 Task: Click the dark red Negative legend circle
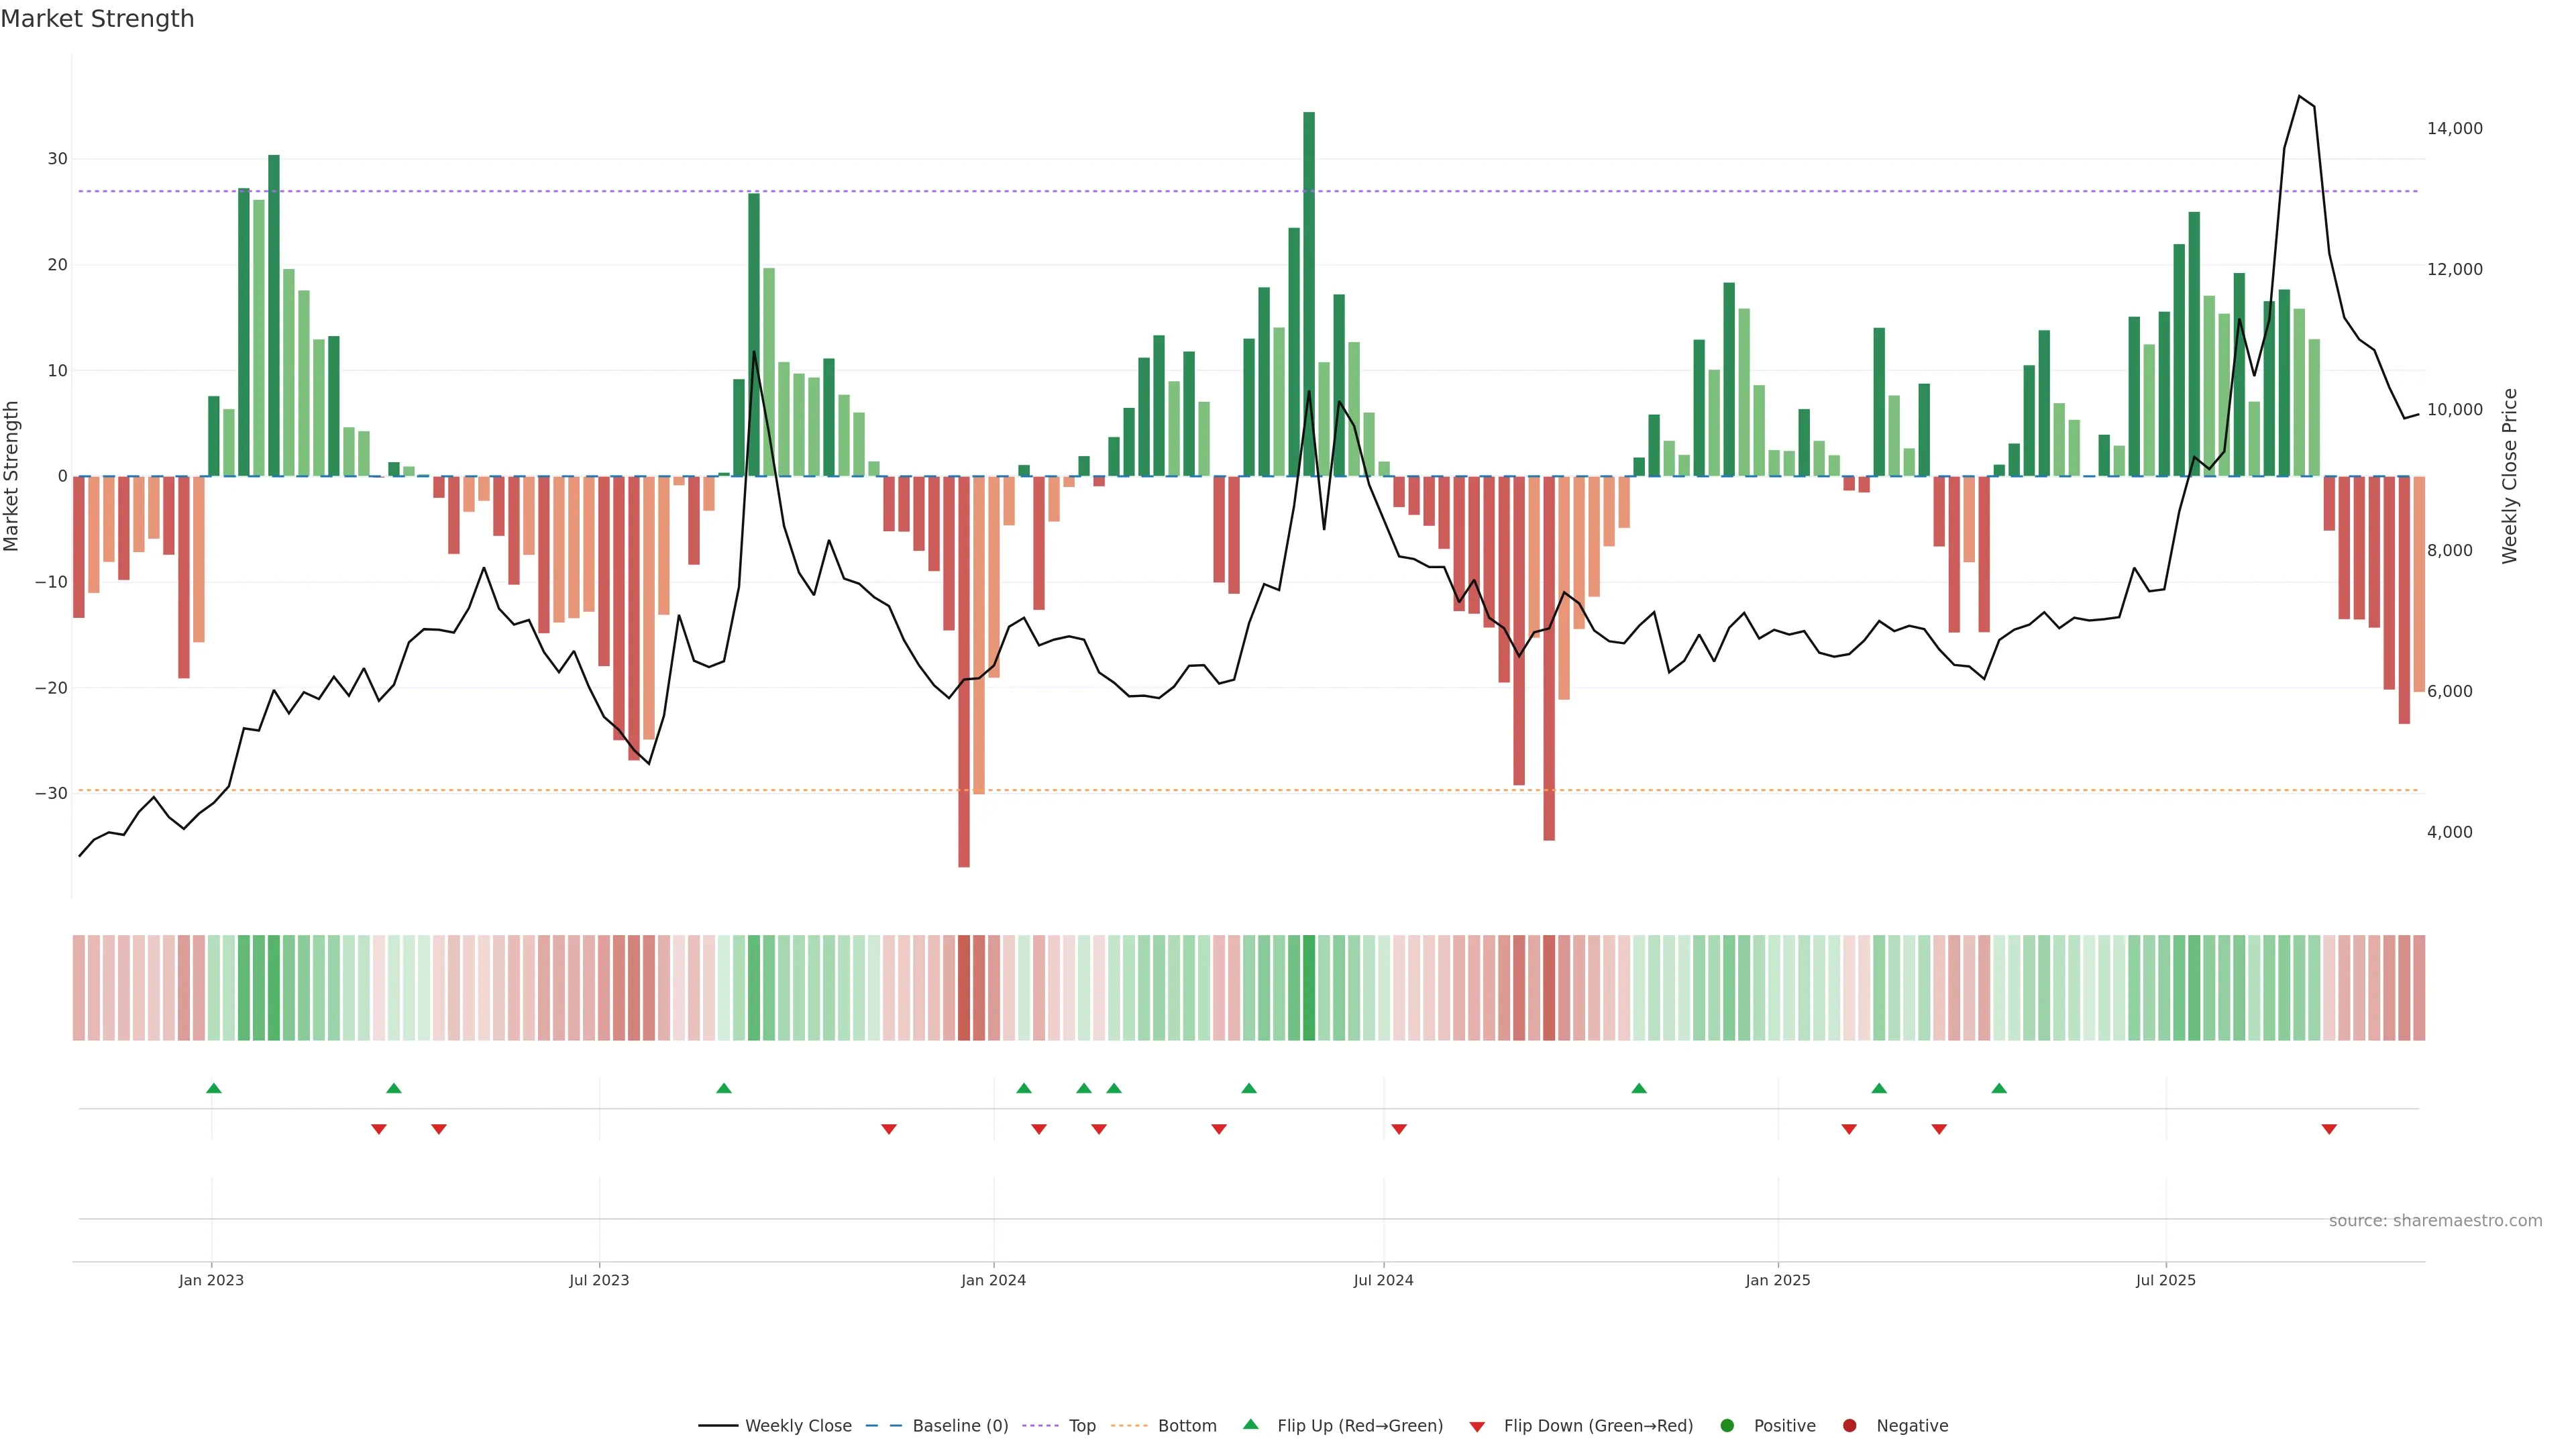1849,1425
